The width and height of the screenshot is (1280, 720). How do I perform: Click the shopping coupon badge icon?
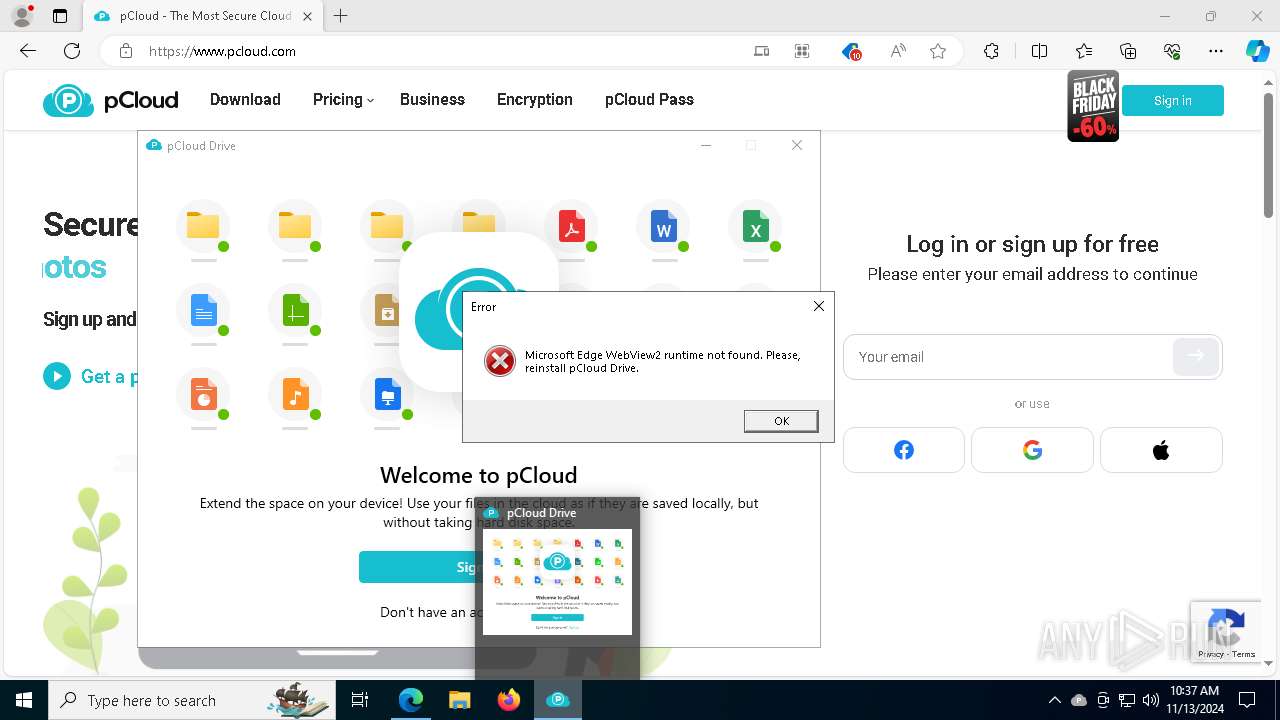click(x=851, y=51)
